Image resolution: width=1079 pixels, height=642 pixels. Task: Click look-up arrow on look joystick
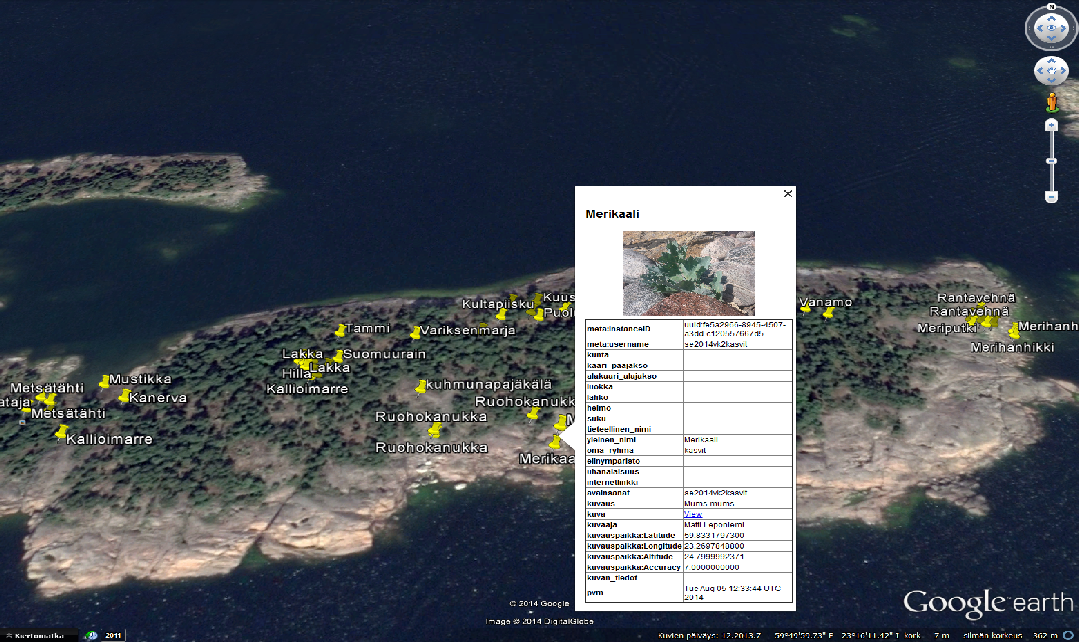coord(1051,17)
